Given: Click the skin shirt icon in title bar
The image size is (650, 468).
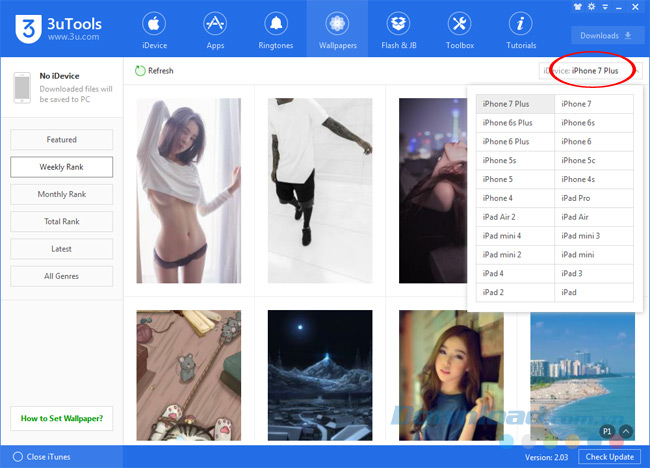Looking at the screenshot, I should point(577,7).
